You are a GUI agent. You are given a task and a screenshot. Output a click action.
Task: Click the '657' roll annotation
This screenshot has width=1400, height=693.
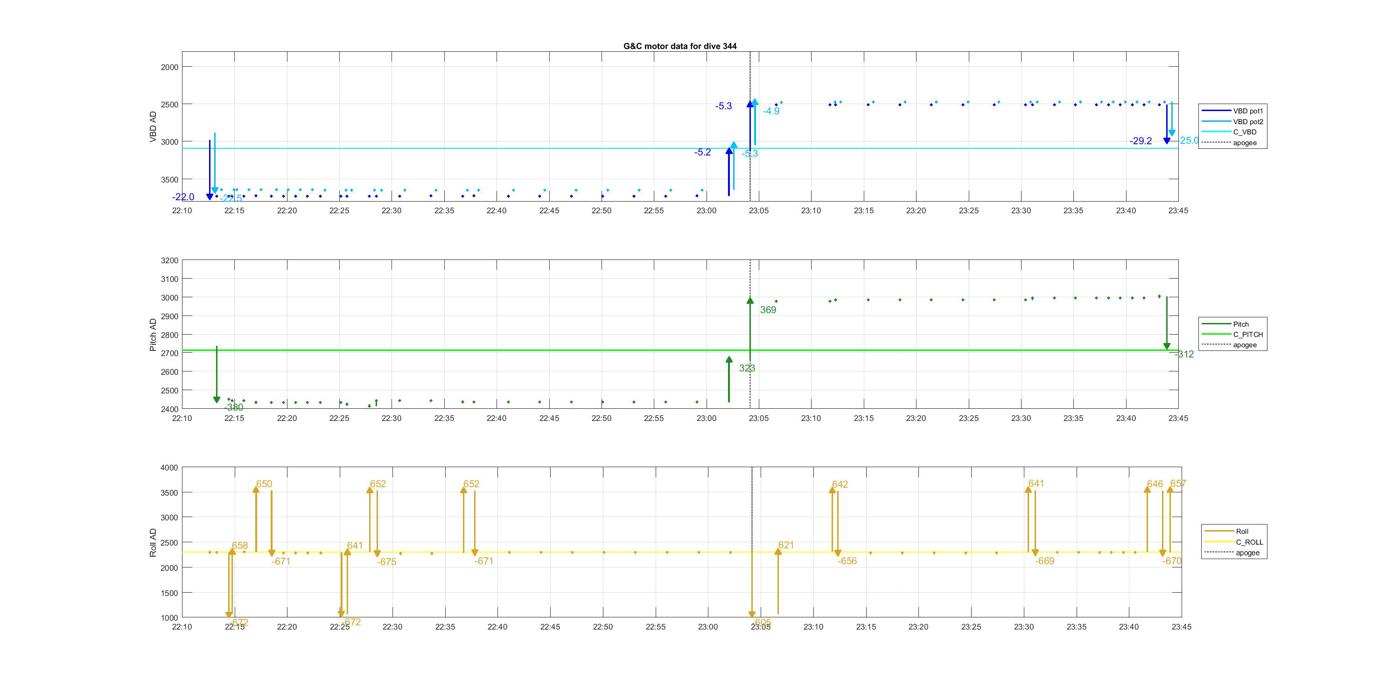(x=1178, y=484)
